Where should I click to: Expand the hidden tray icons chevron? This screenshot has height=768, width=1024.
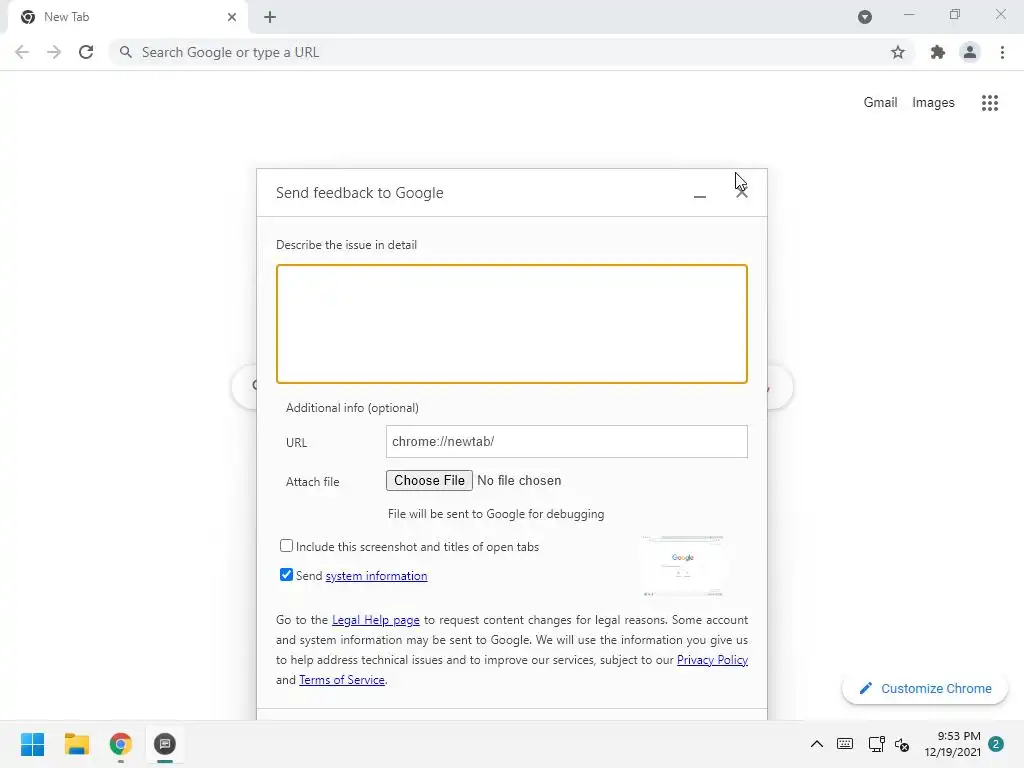(x=816, y=744)
